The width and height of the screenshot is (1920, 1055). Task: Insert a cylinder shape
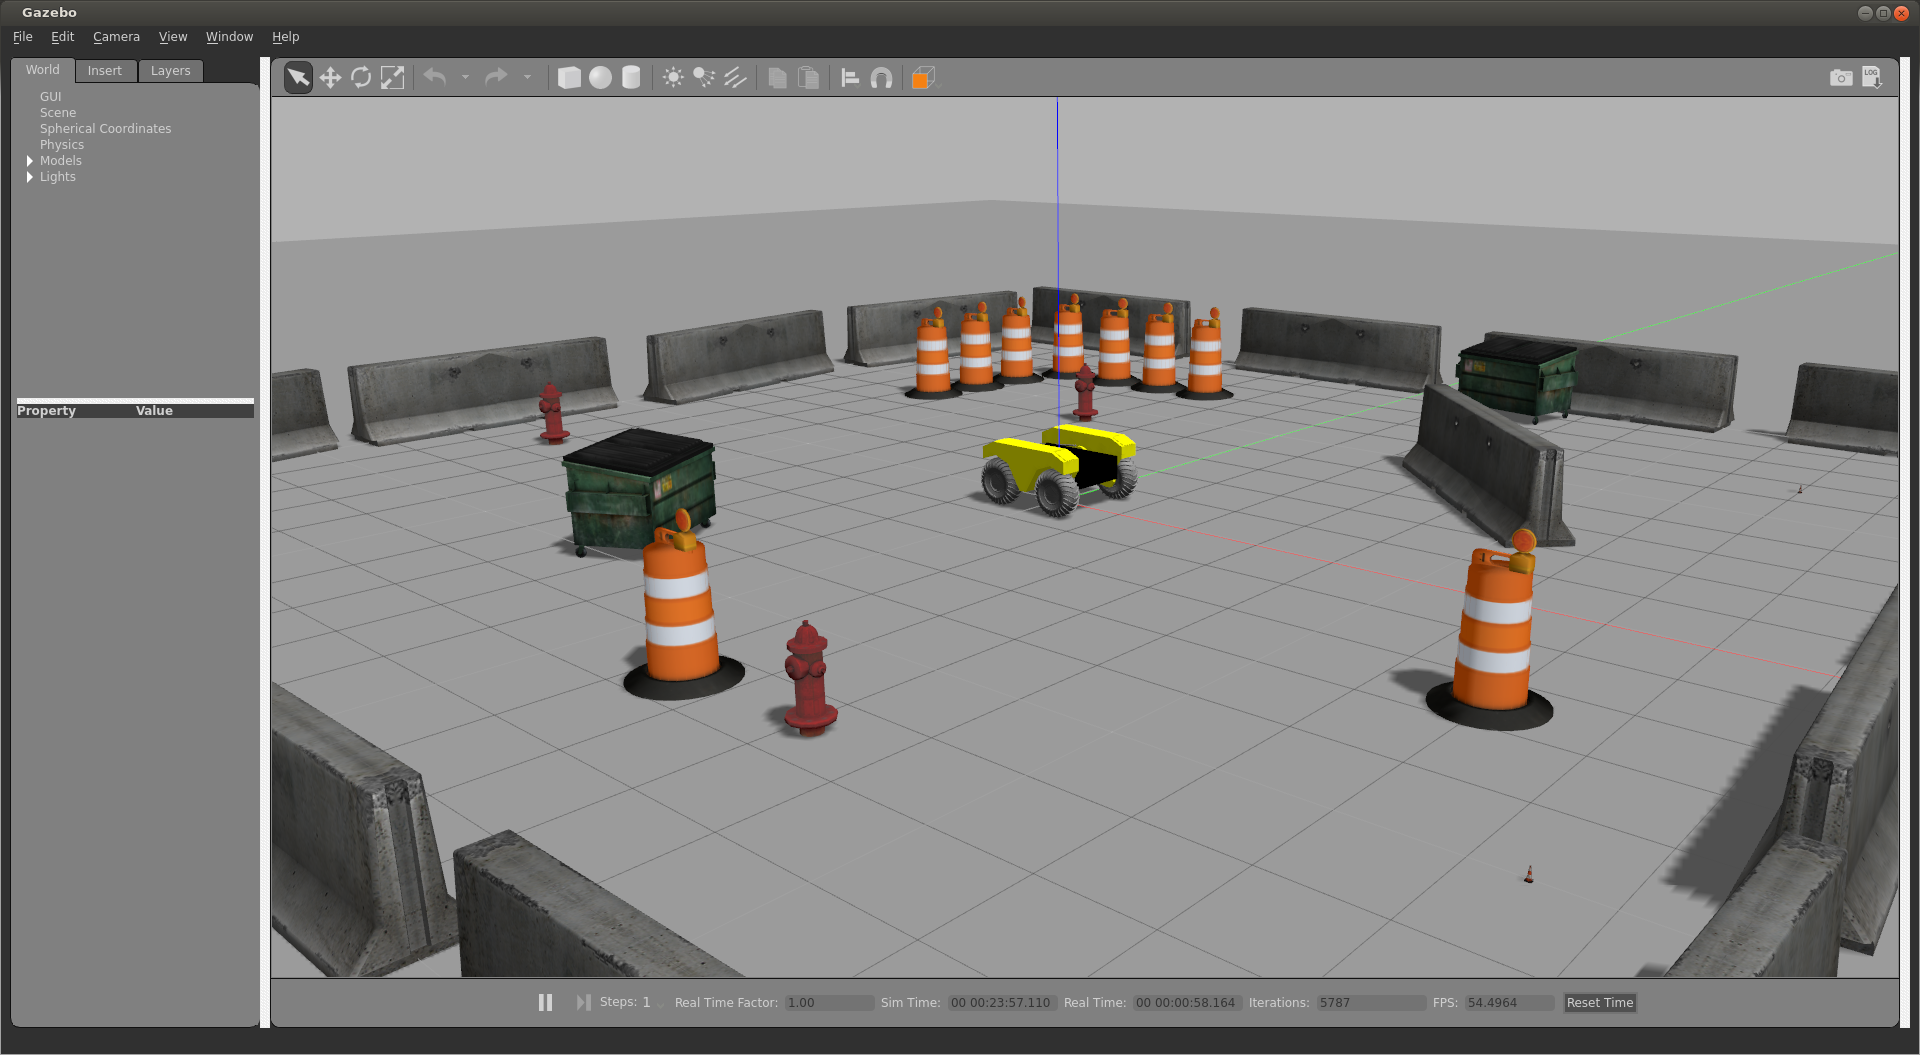(x=631, y=78)
